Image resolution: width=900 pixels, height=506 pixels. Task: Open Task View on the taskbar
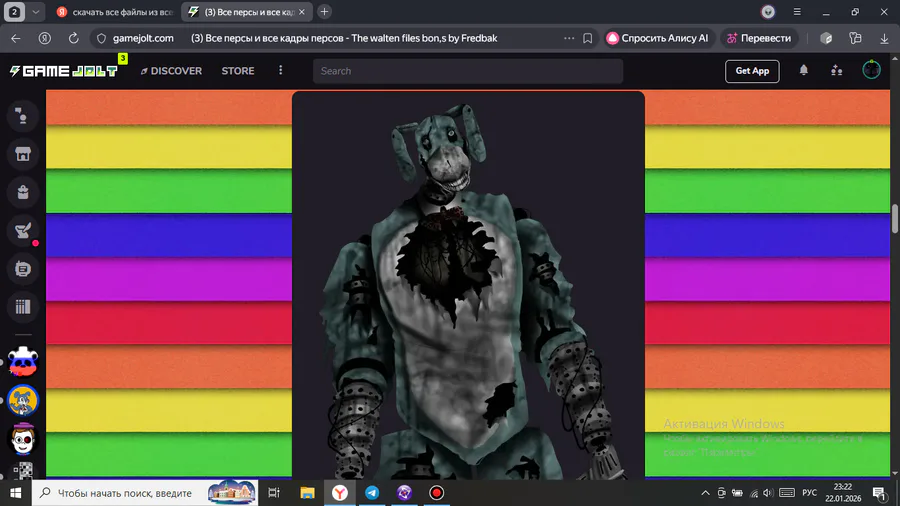pos(274,493)
